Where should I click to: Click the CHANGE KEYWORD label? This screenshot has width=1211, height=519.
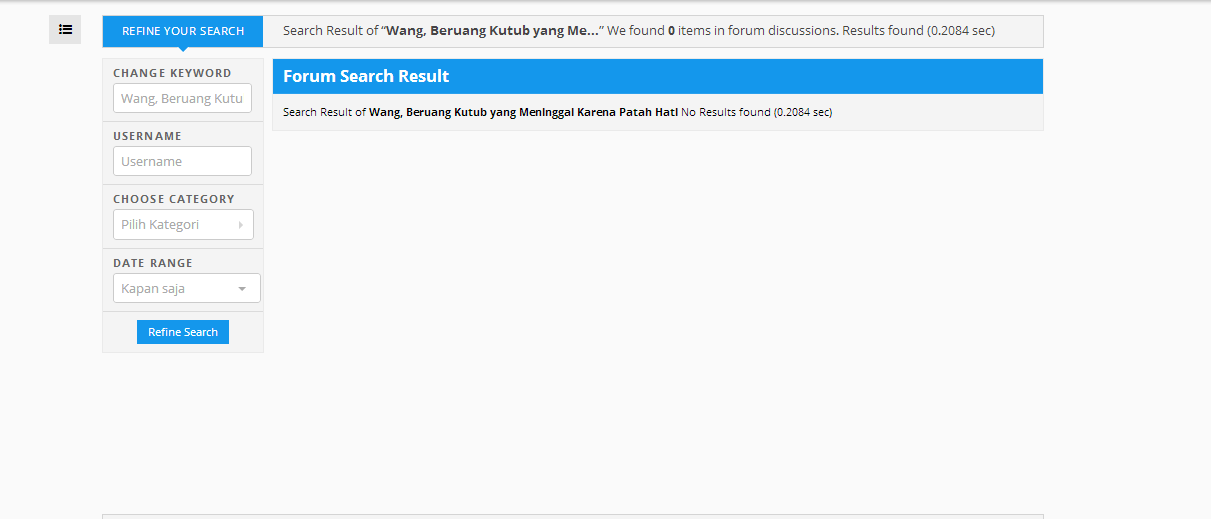[172, 73]
